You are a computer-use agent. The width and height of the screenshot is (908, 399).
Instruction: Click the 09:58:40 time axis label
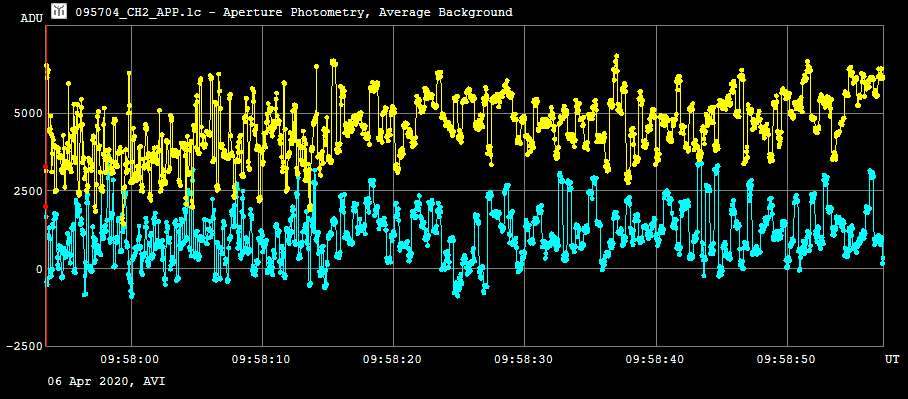pyautogui.click(x=655, y=359)
